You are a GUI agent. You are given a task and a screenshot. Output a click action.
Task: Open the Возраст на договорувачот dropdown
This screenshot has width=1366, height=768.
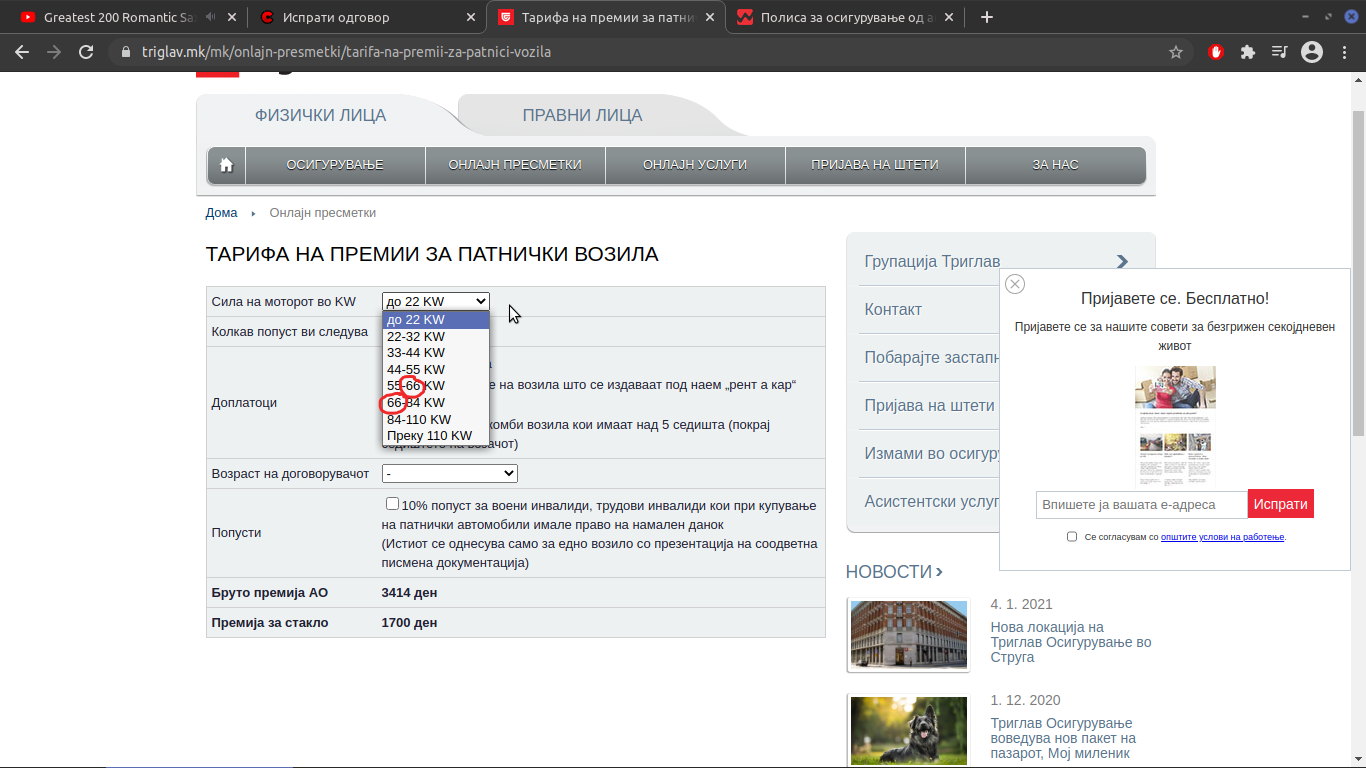(450, 473)
